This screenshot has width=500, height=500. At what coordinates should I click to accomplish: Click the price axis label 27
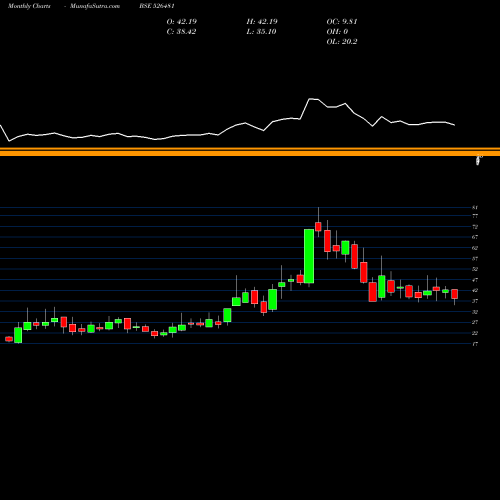point(475,322)
